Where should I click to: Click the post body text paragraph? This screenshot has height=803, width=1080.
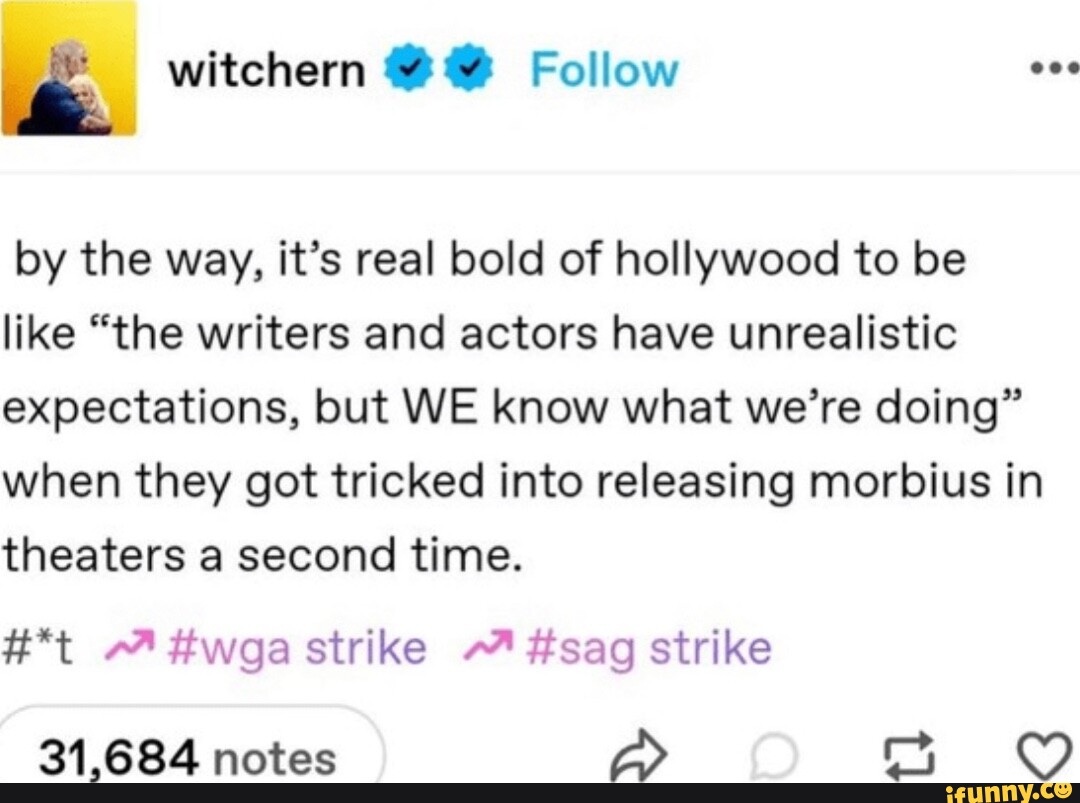[523, 408]
